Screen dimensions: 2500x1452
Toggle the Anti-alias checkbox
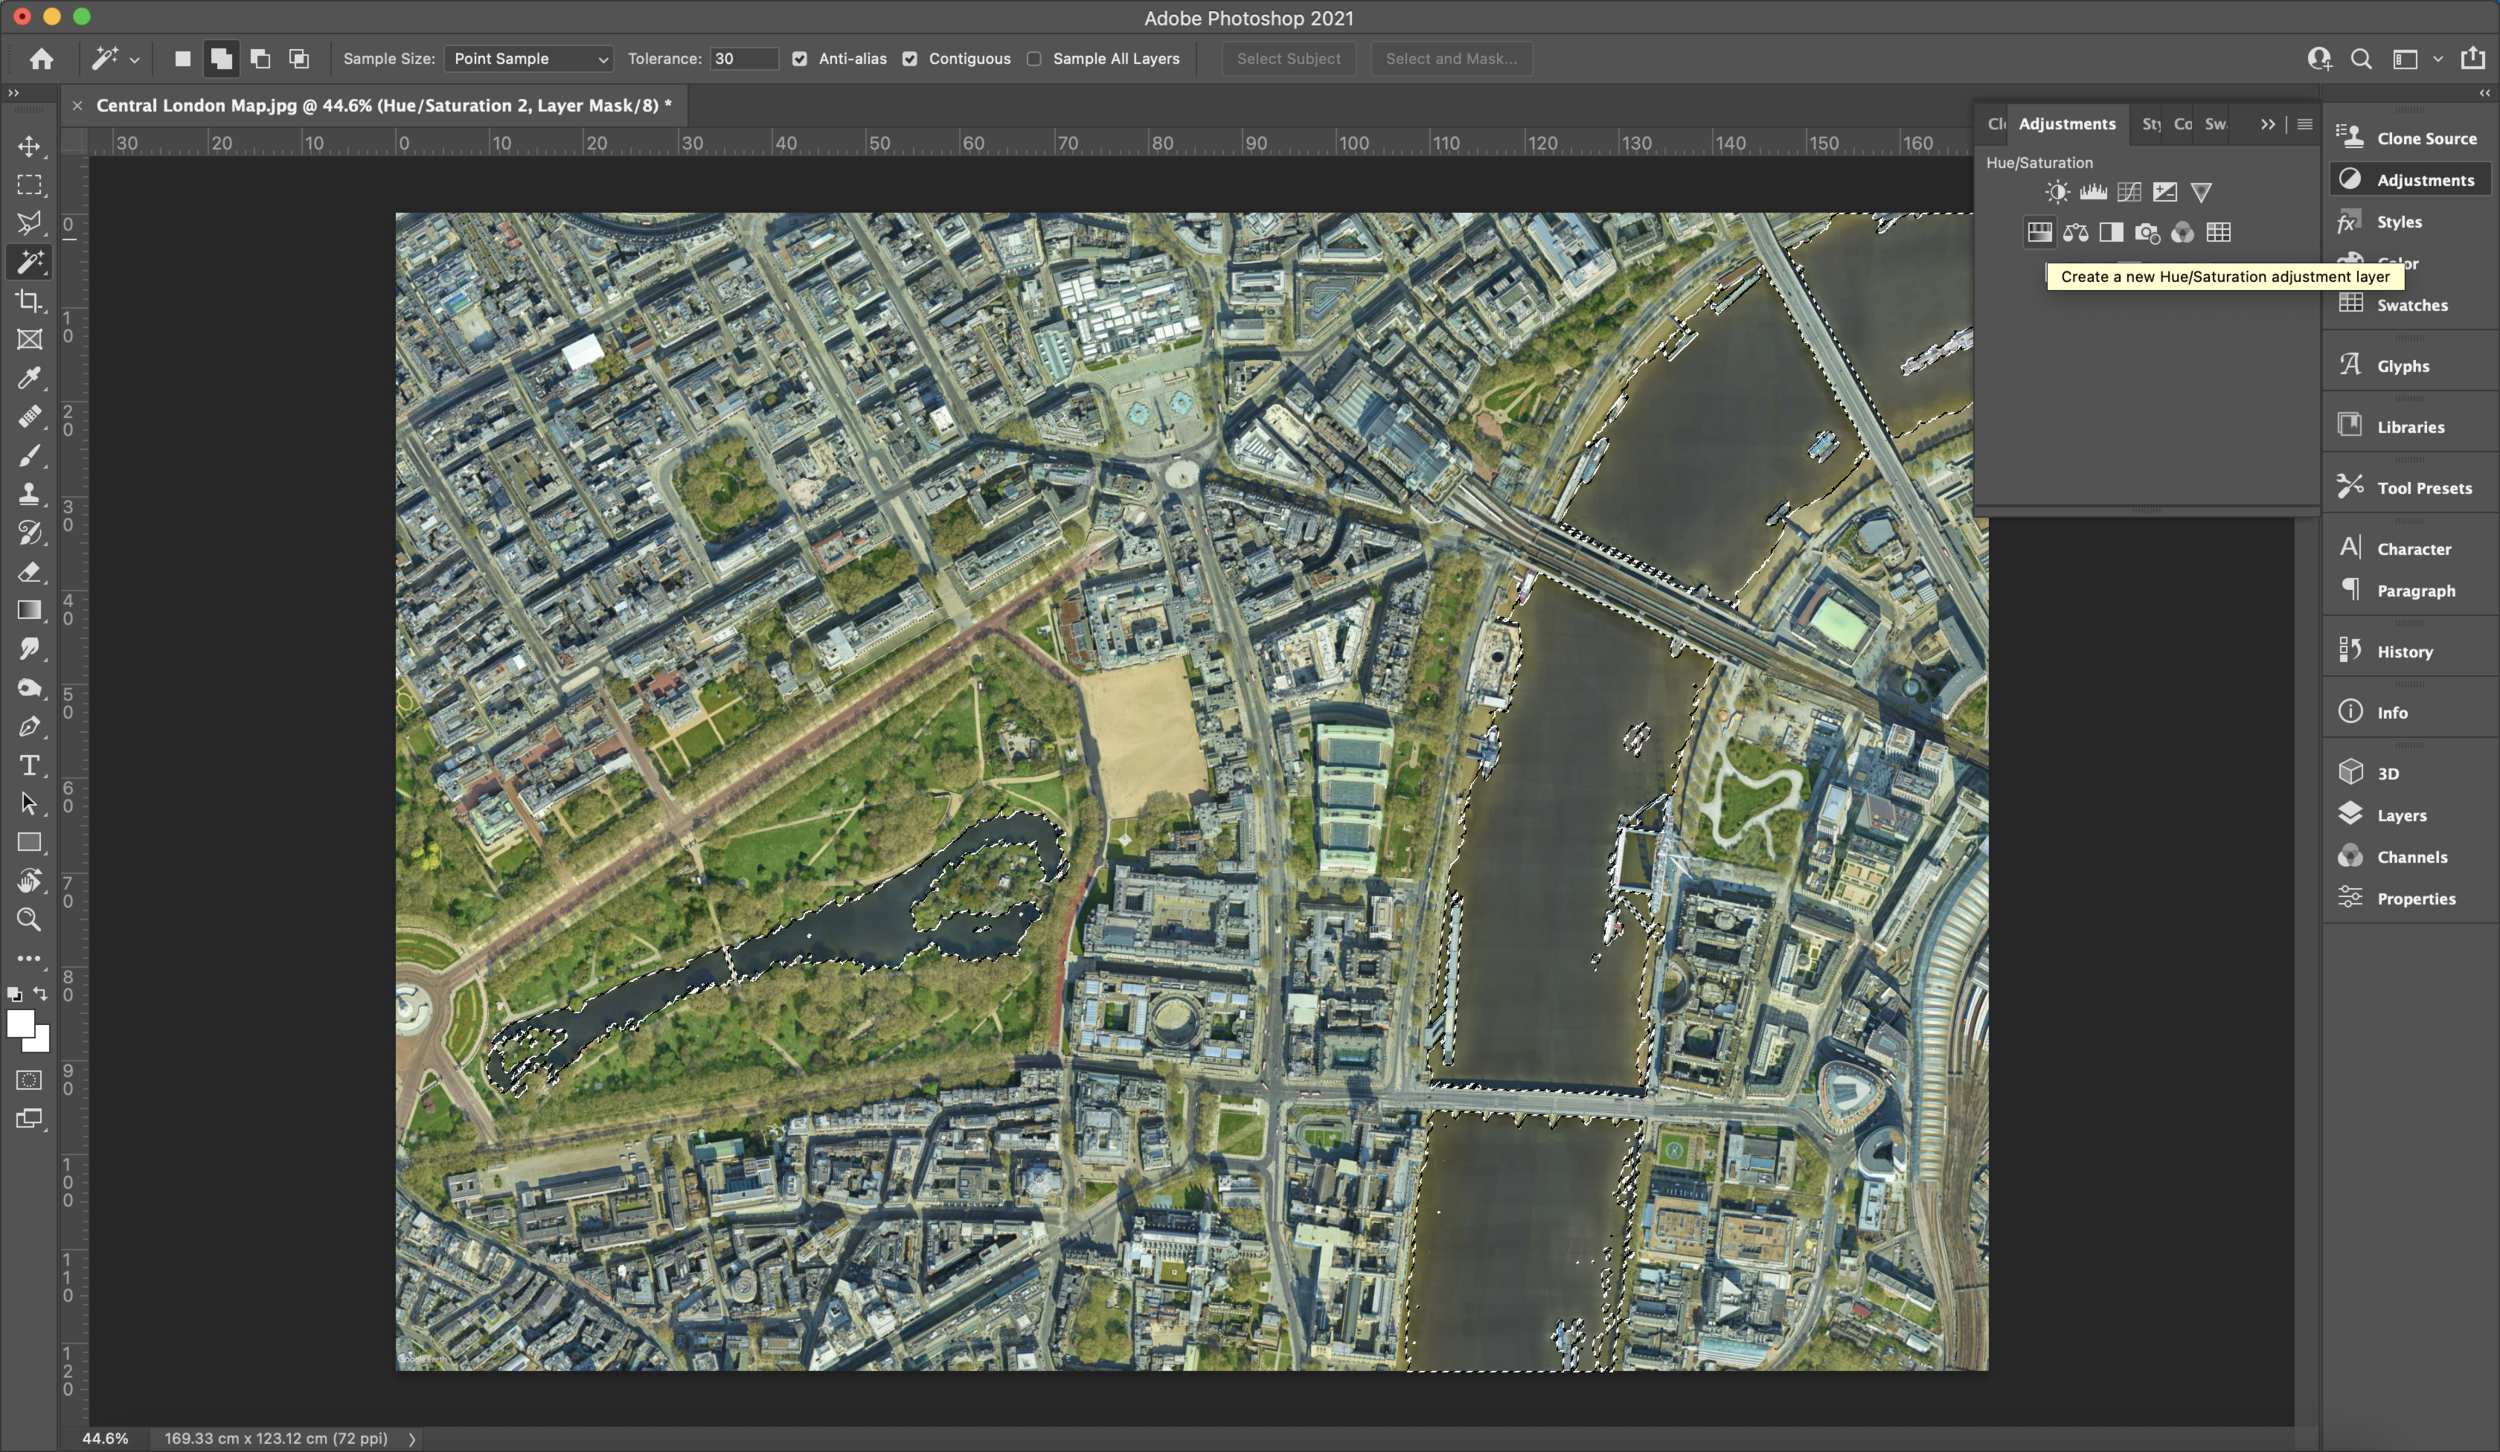pos(800,59)
